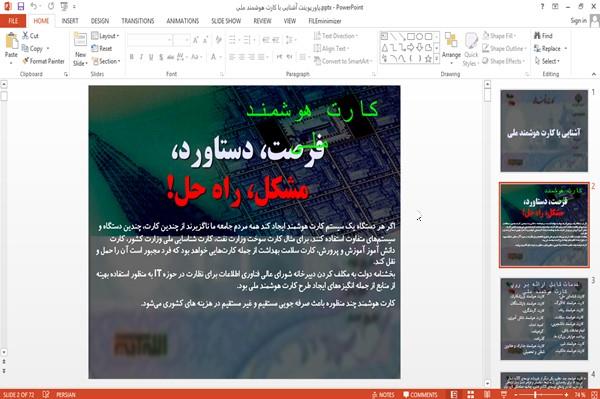Click COMMENTS in status bar

[420, 394]
